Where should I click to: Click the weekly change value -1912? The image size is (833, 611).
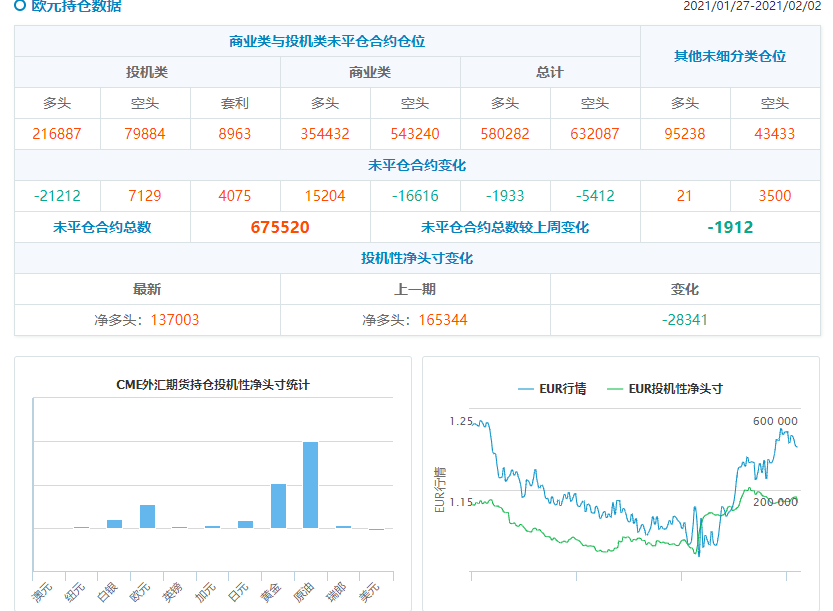tap(730, 227)
